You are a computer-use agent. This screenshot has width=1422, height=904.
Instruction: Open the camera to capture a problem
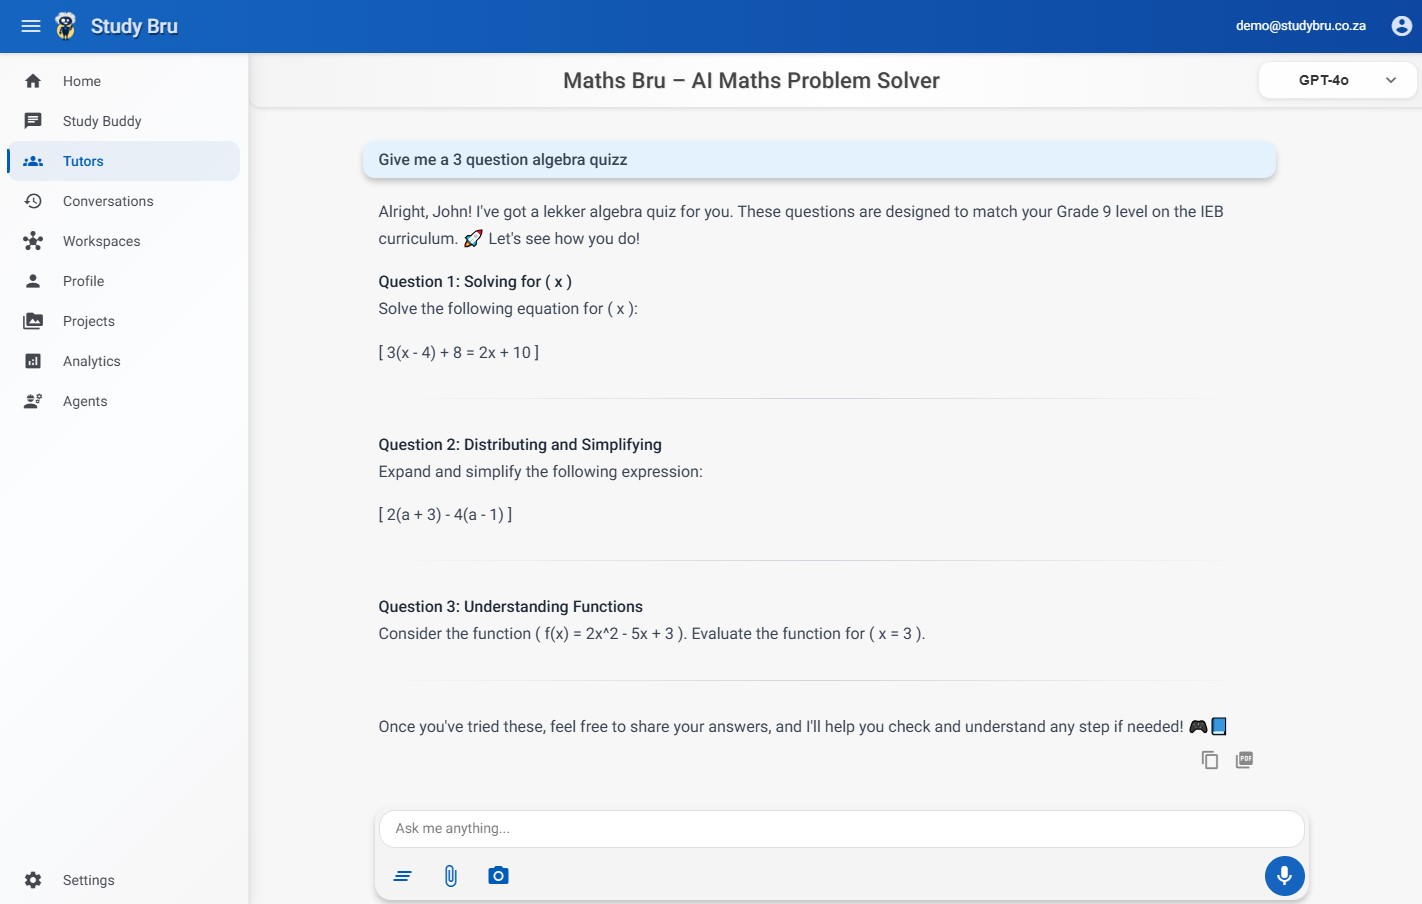click(498, 876)
